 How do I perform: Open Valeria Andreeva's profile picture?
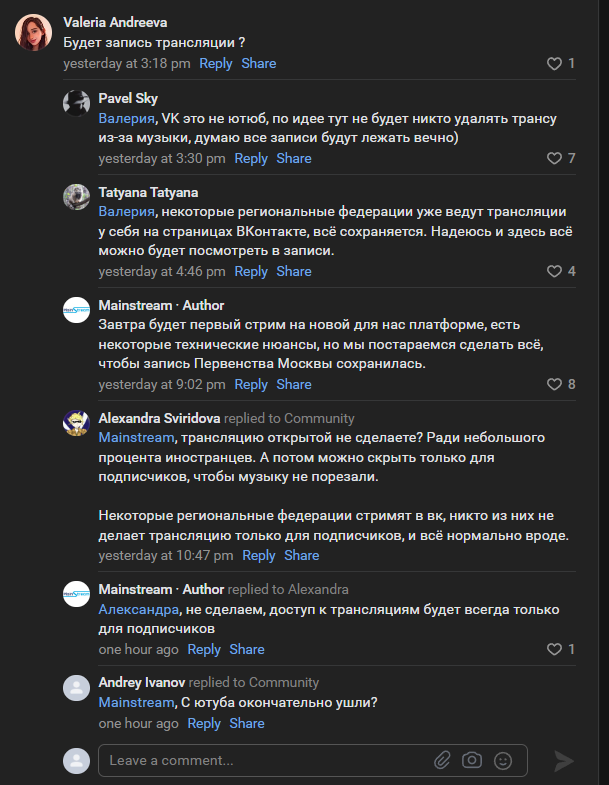(x=34, y=33)
